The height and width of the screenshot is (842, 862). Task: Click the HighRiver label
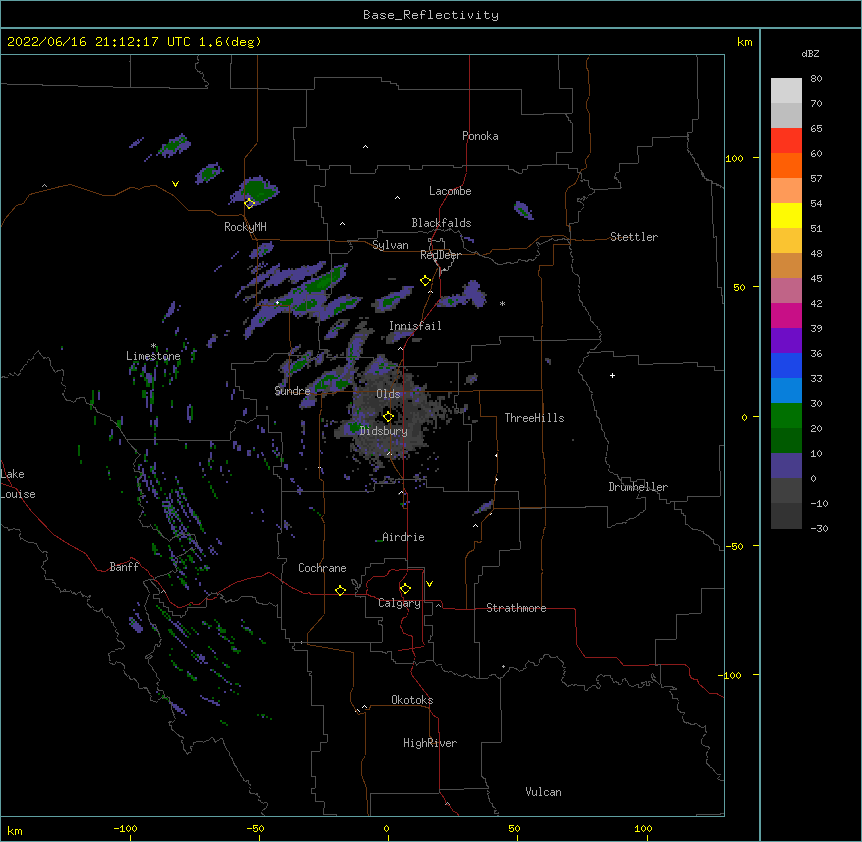point(430,743)
